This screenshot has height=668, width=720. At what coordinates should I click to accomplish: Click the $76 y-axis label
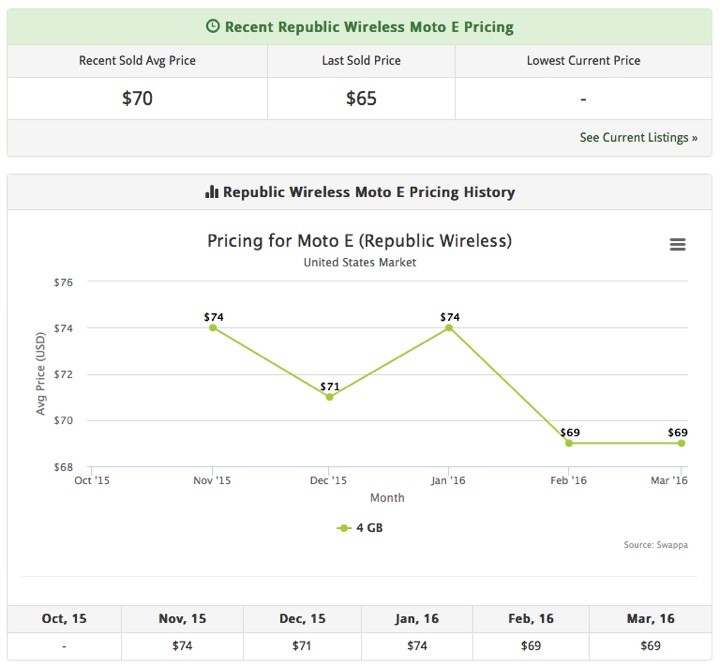tap(63, 282)
